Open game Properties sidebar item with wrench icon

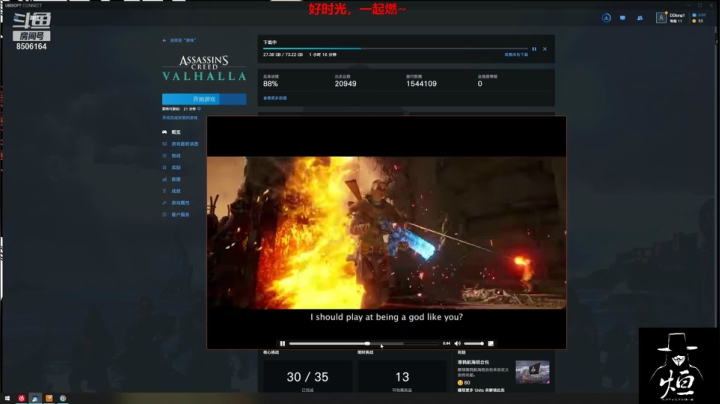[x=176, y=203]
